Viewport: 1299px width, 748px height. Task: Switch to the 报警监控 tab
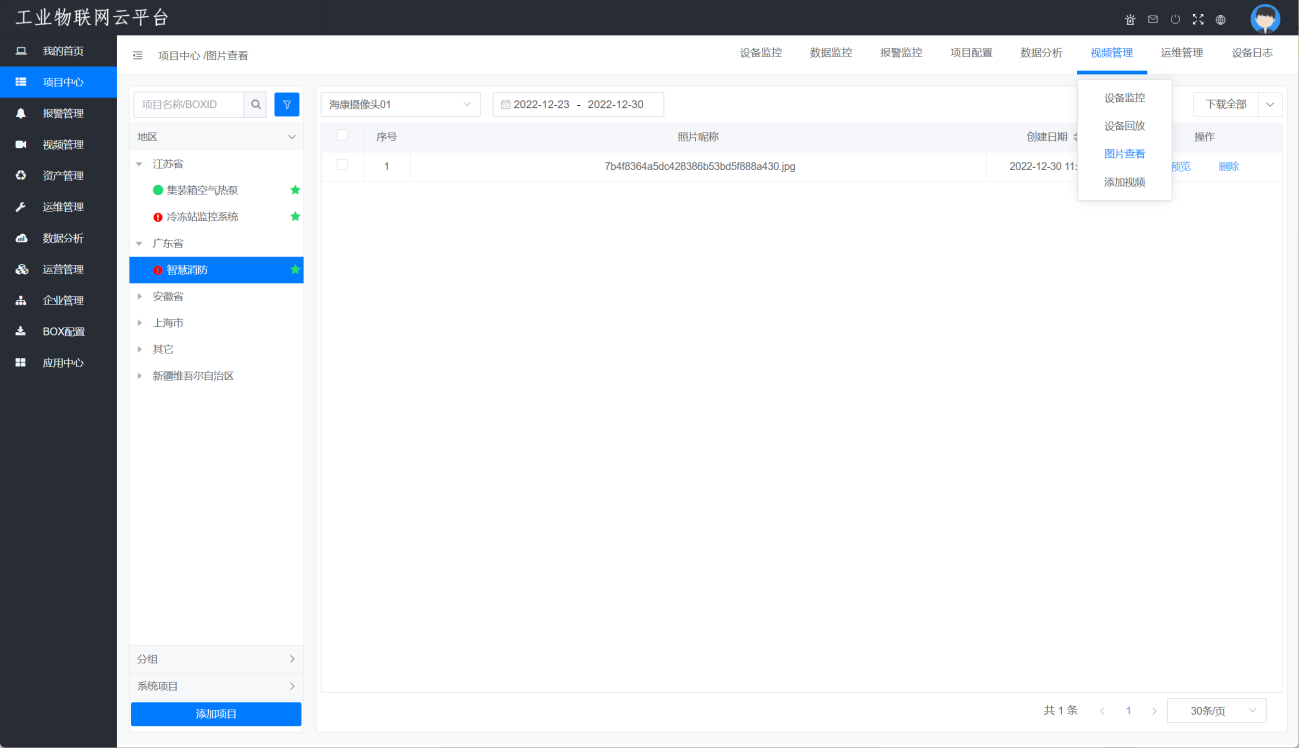901,53
